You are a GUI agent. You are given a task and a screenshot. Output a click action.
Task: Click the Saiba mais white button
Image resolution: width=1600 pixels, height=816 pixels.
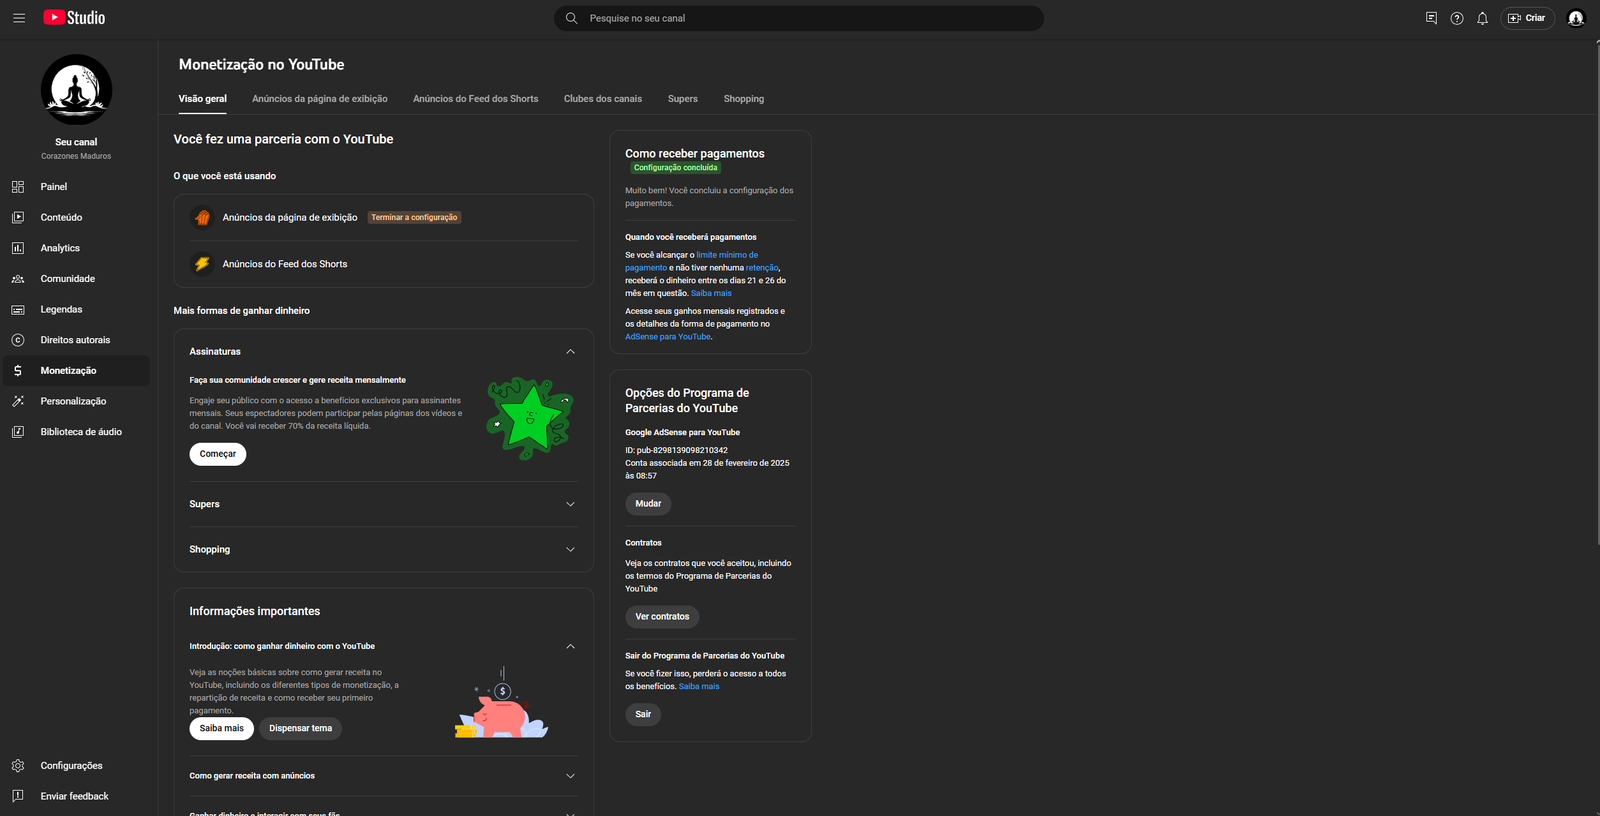(221, 728)
